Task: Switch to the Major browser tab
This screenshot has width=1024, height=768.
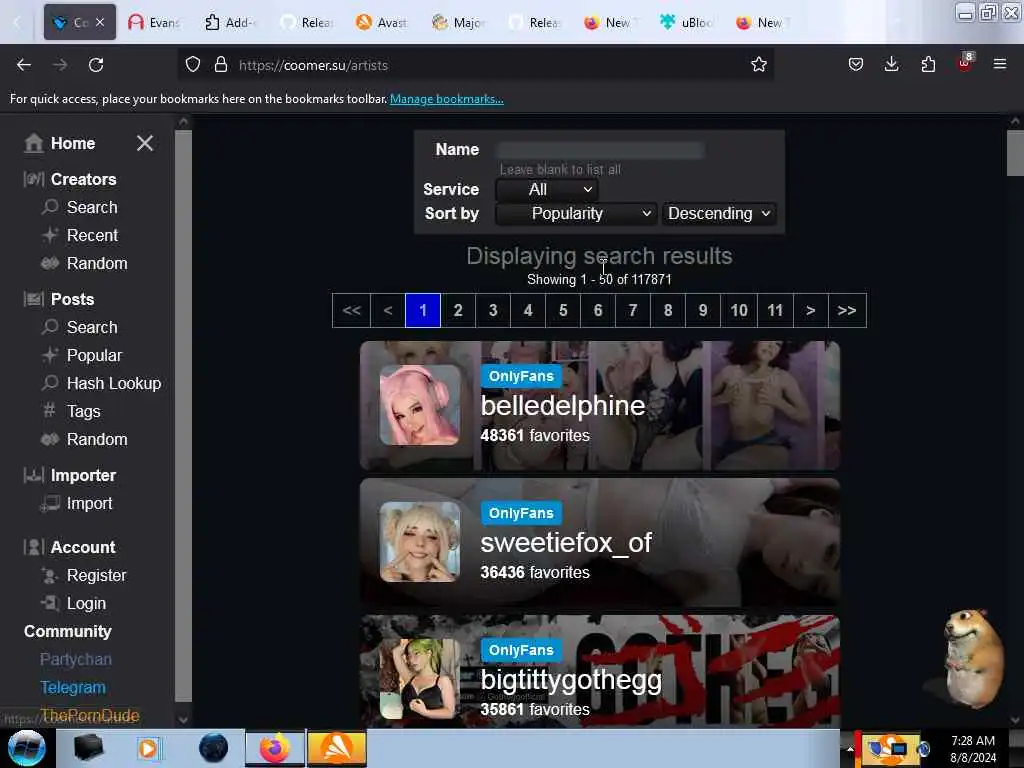Action: (x=458, y=22)
